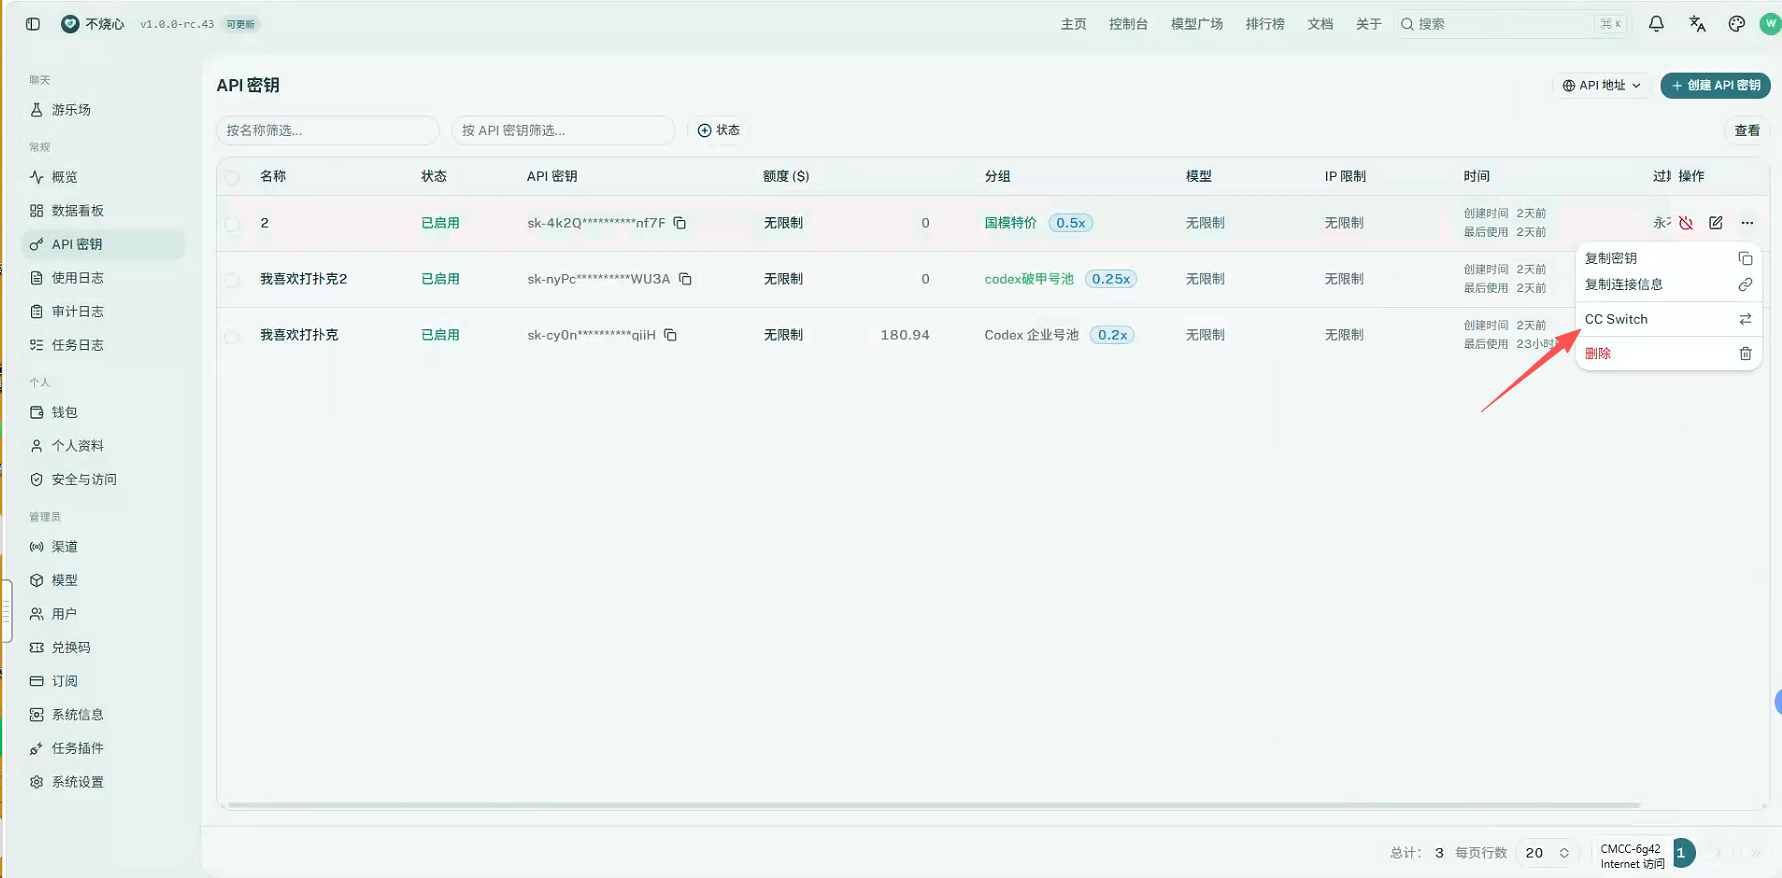Image resolution: width=1782 pixels, height=878 pixels.
Task: Collapse the sidebar with the panel icon
Action: click(x=33, y=24)
